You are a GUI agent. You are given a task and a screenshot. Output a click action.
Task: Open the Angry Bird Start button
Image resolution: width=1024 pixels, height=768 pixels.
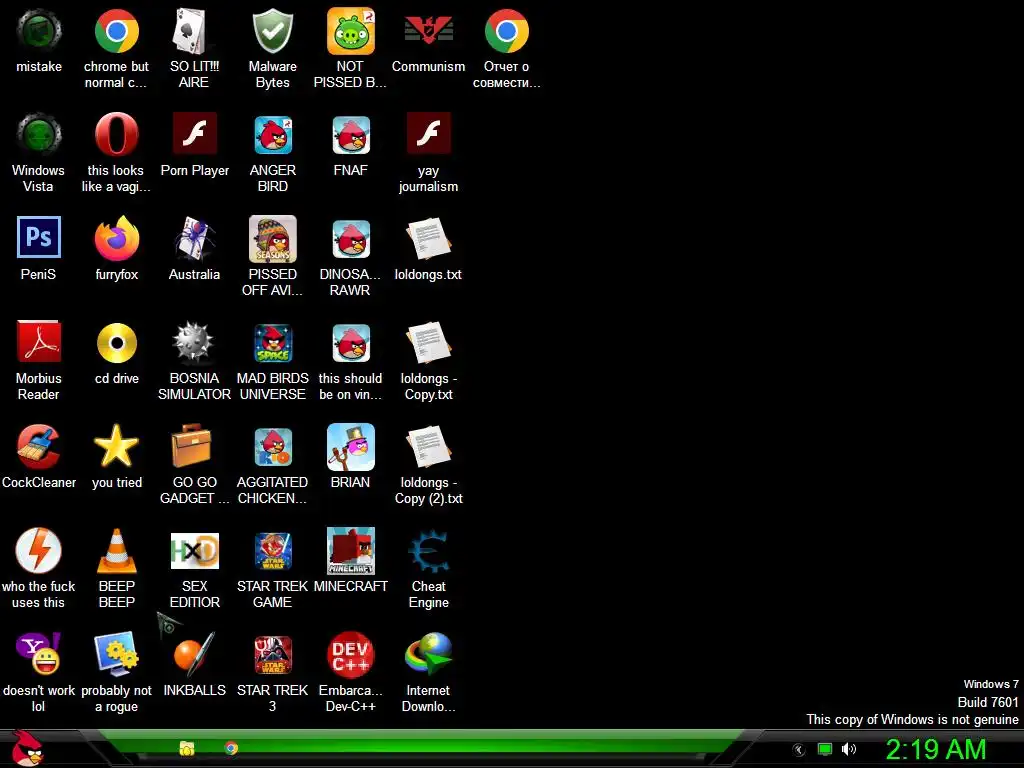[27, 748]
